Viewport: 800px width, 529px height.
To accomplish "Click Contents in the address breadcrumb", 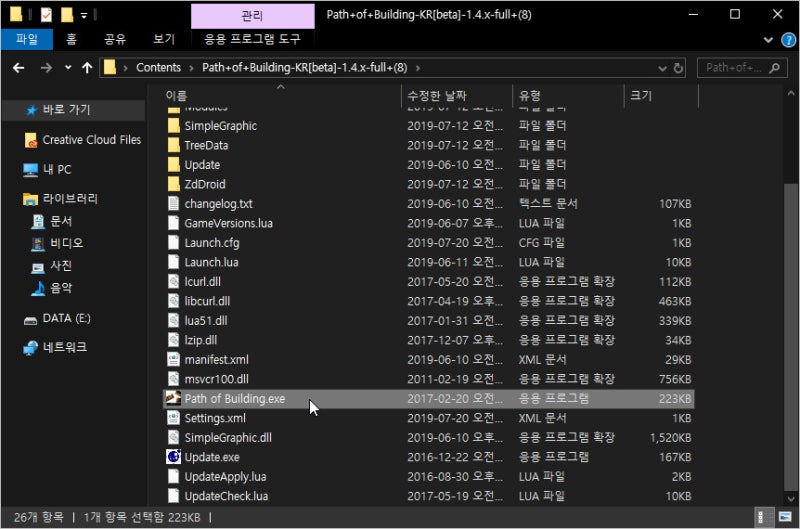I will click(158, 68).
